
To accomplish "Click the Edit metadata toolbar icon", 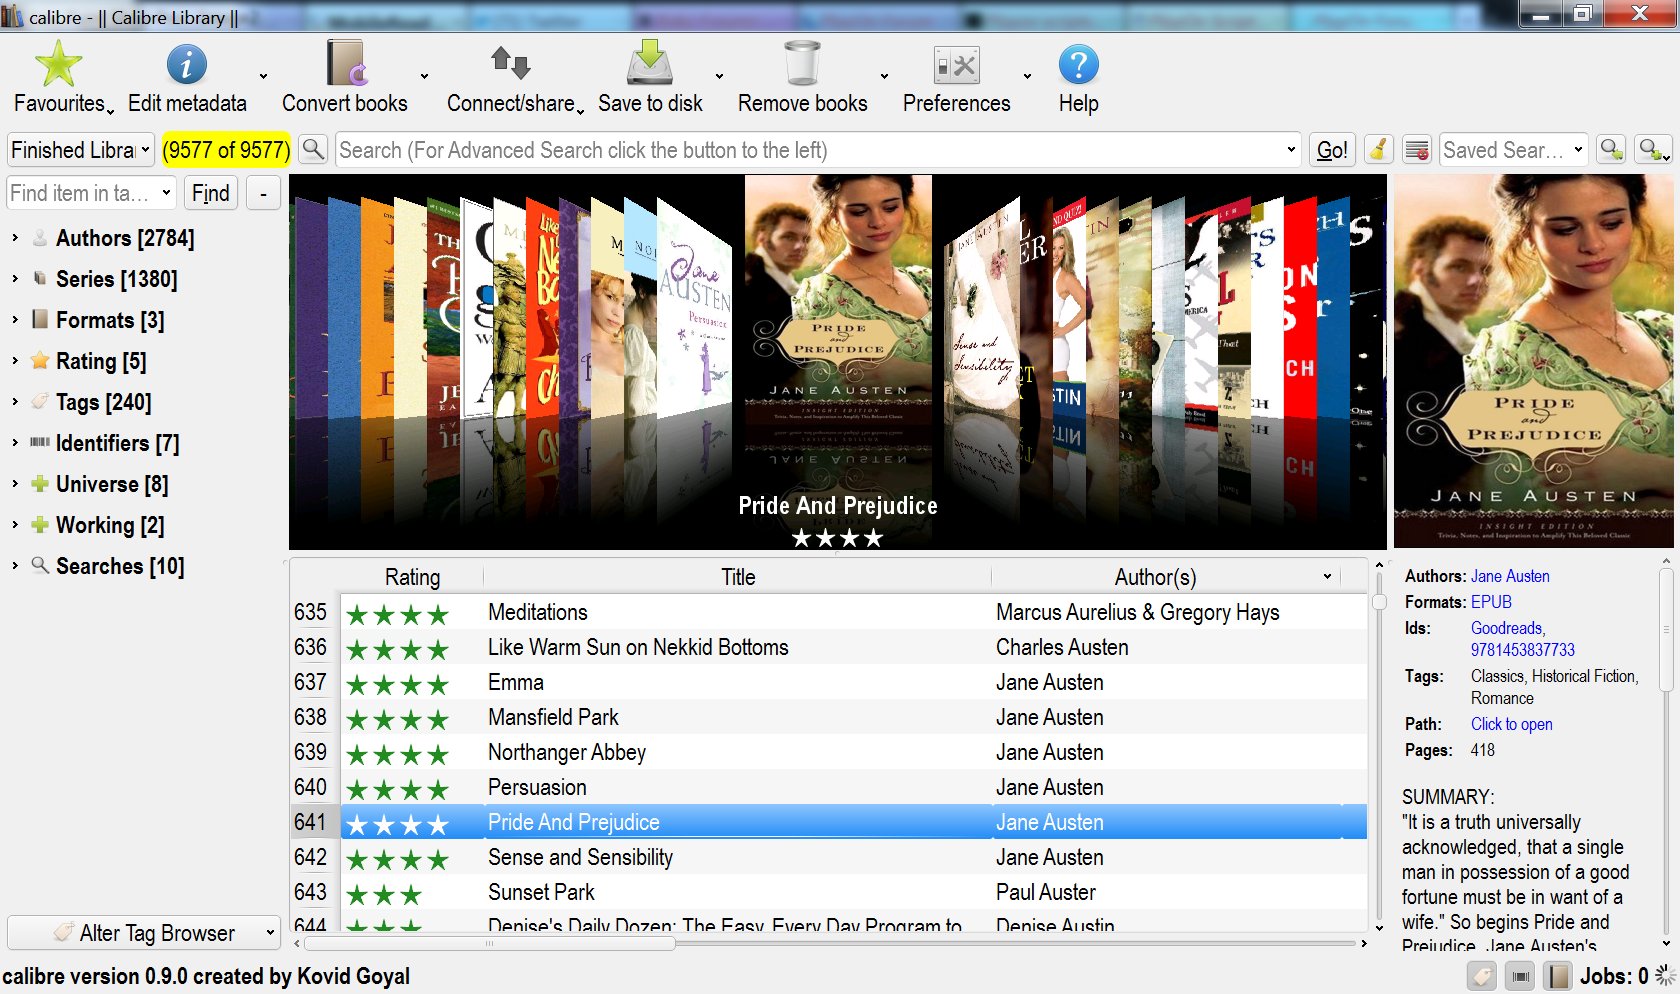I will coord(187,64).
